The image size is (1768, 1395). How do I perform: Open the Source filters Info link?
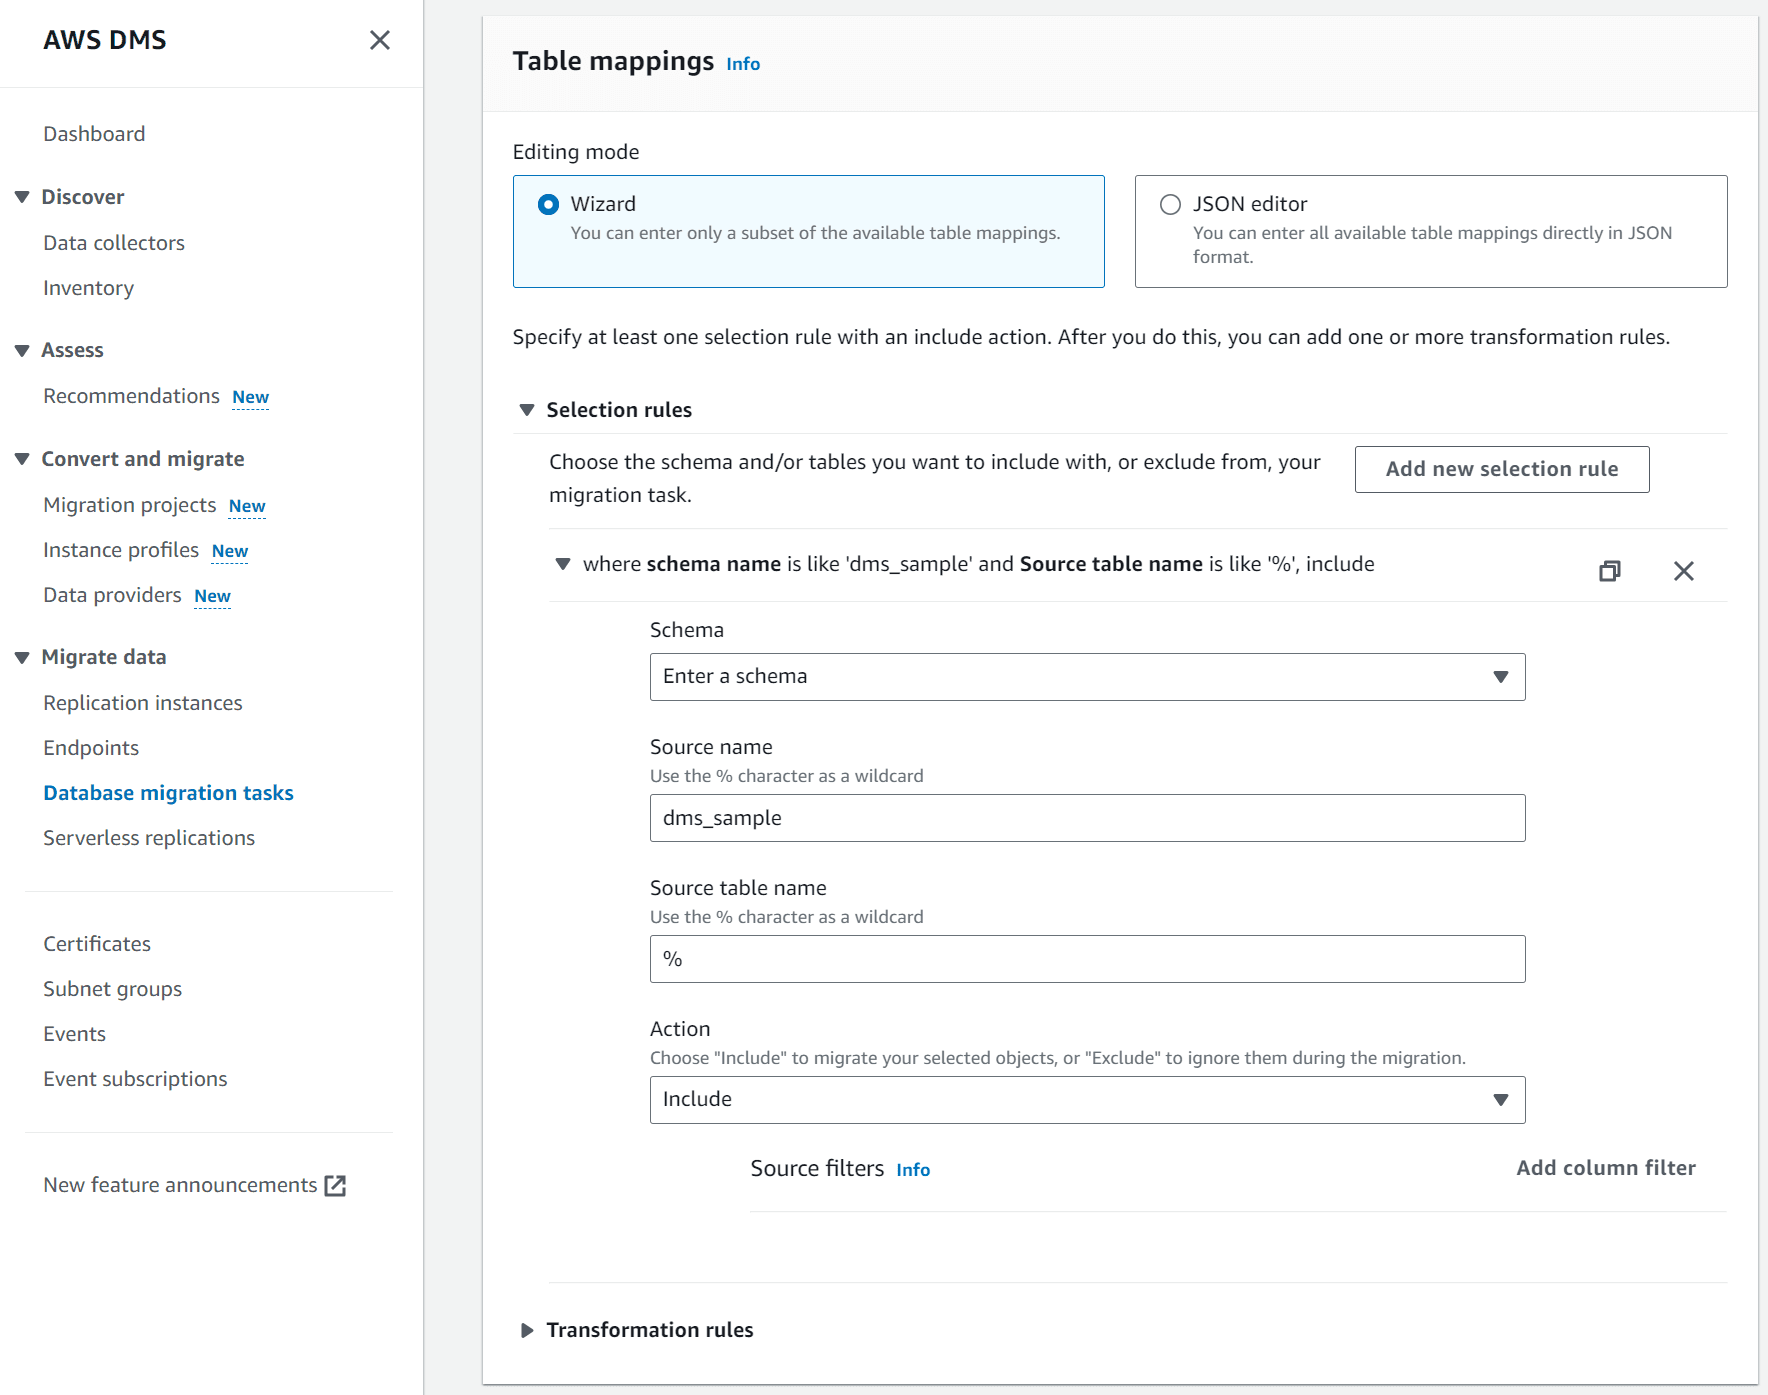(x=912, y=1169)
